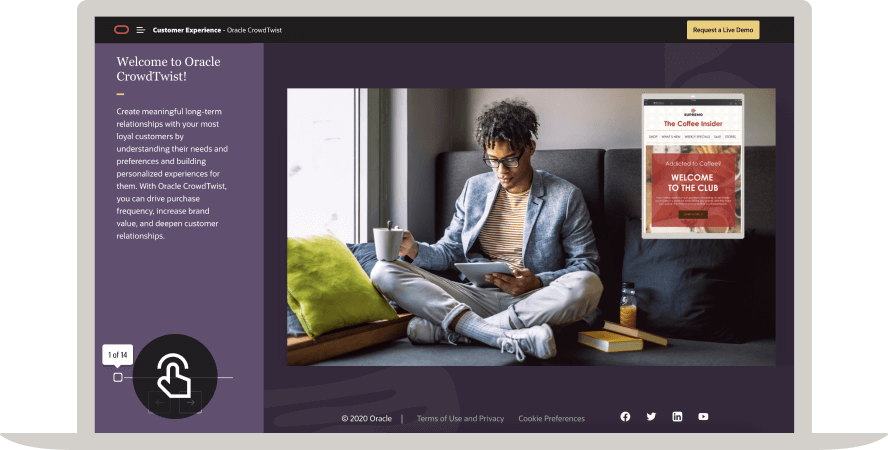The width and height of the screenshot is (888, 450).
Task: Click the Coffee Insider tablet preview
Action: point(692,166)
